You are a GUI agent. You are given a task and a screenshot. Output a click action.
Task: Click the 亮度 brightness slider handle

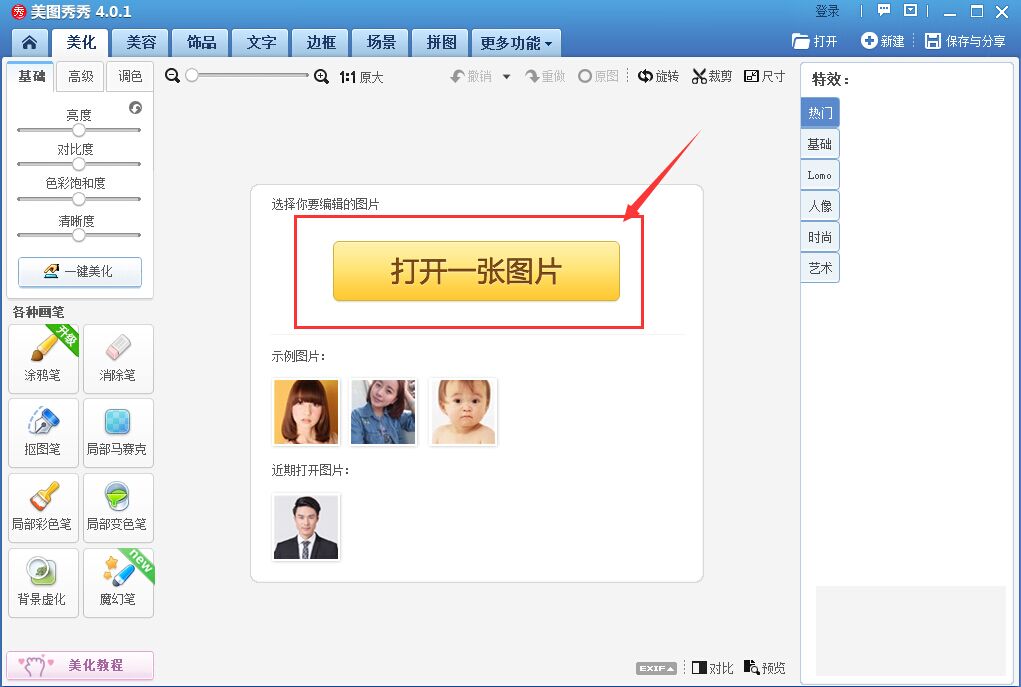coord(79,130)
